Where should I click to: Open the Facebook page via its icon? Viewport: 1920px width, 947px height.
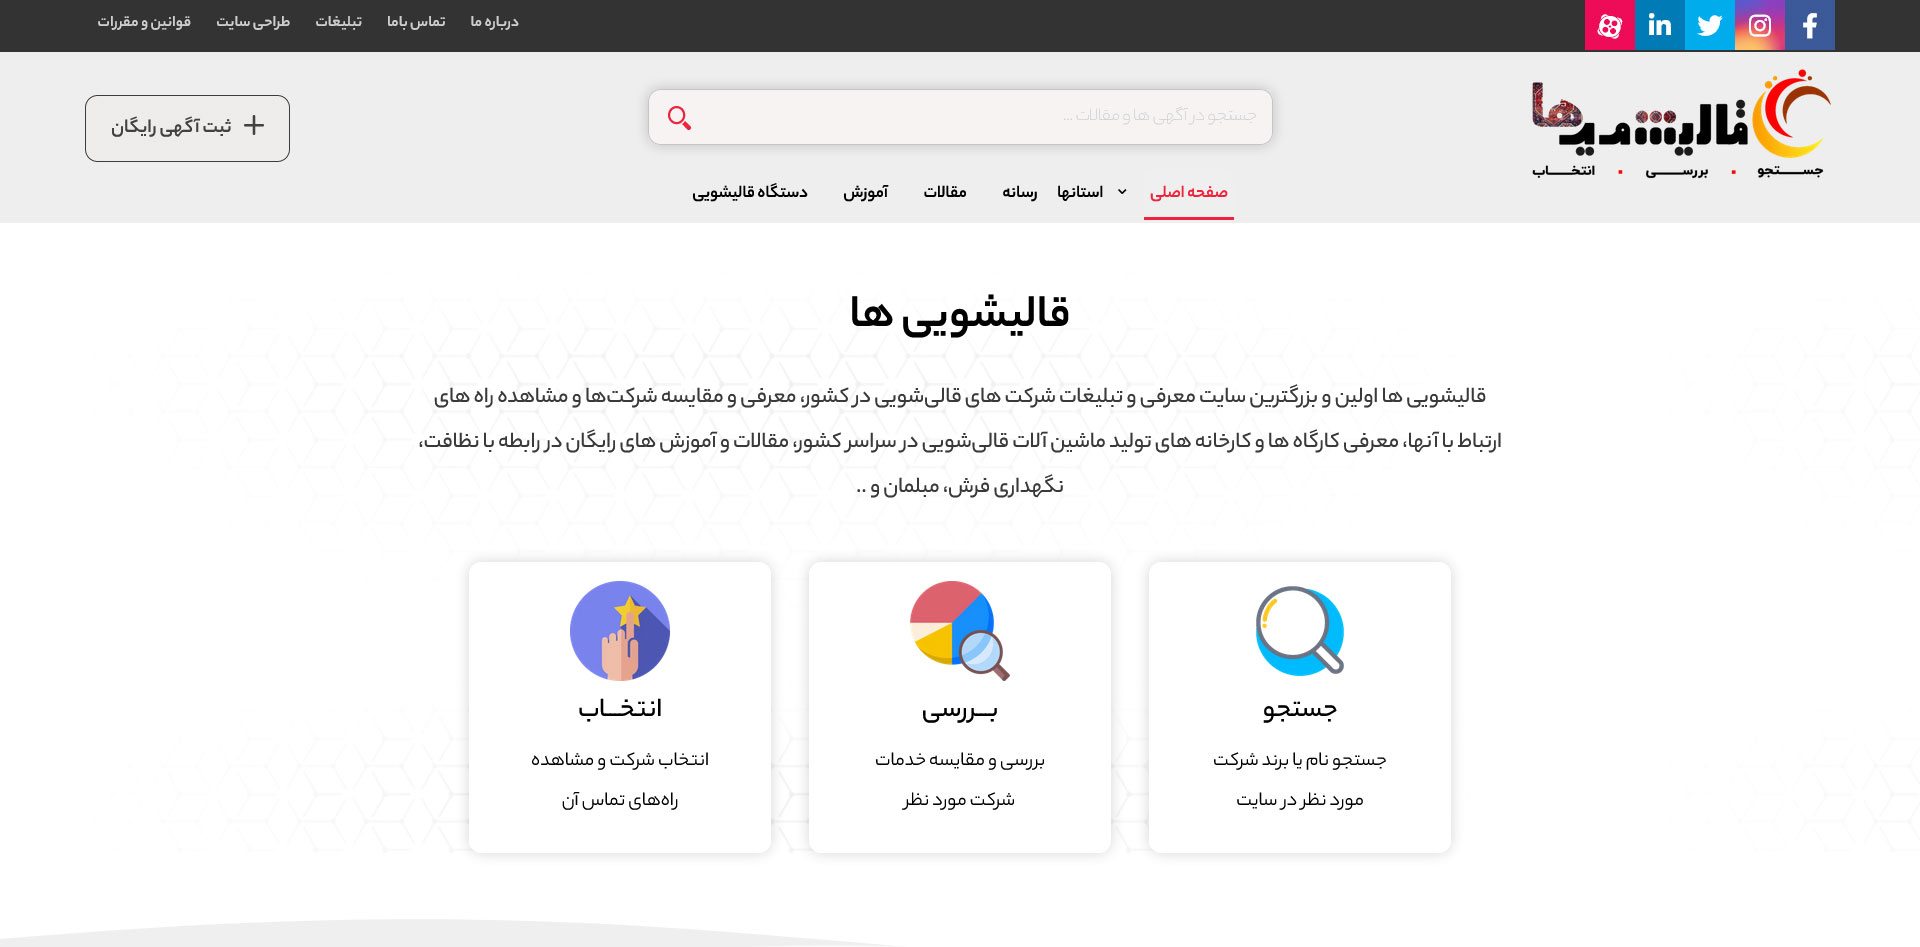(1809, 25)
